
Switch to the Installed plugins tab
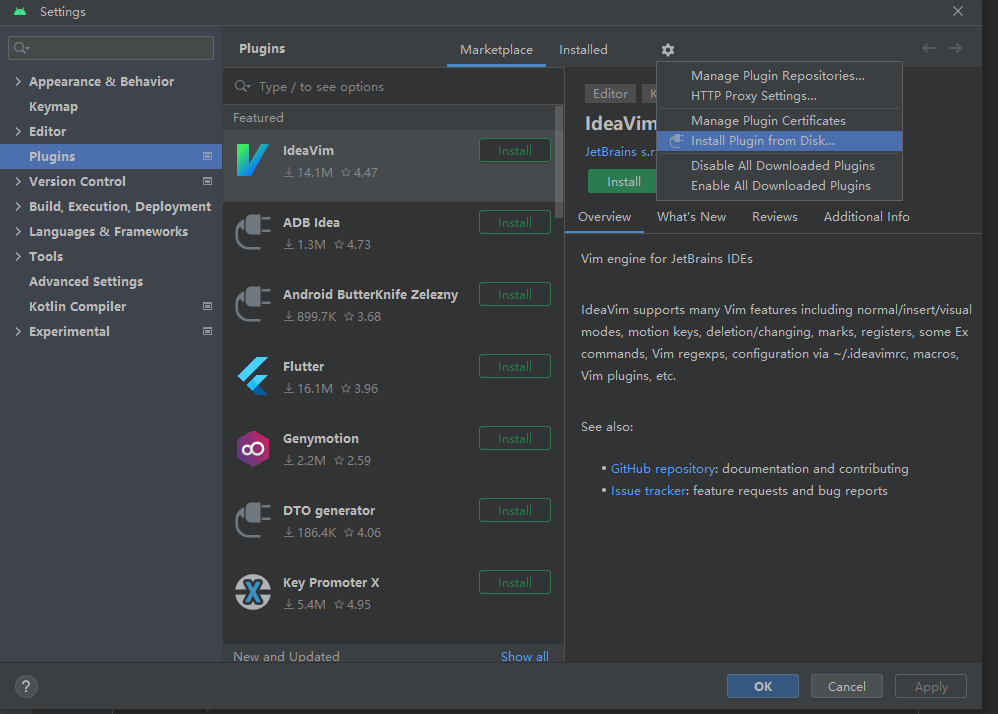583,50
